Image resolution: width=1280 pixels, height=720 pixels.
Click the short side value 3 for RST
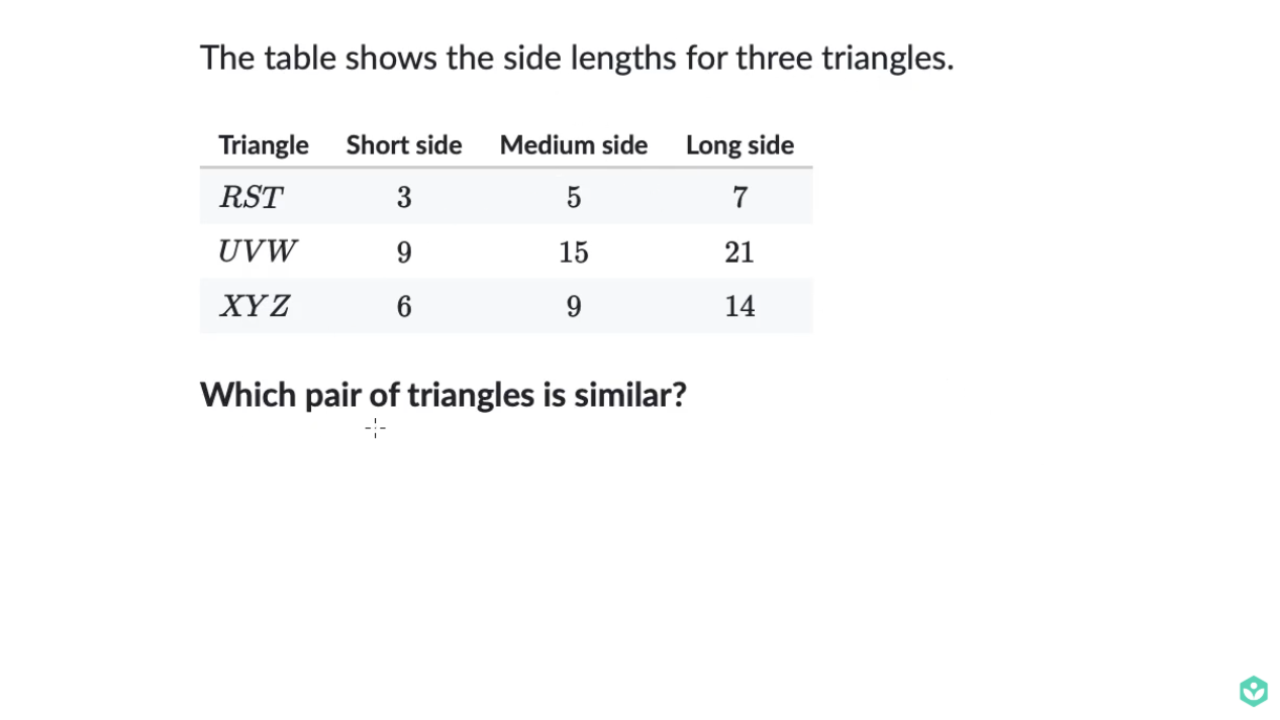(404, 197)
